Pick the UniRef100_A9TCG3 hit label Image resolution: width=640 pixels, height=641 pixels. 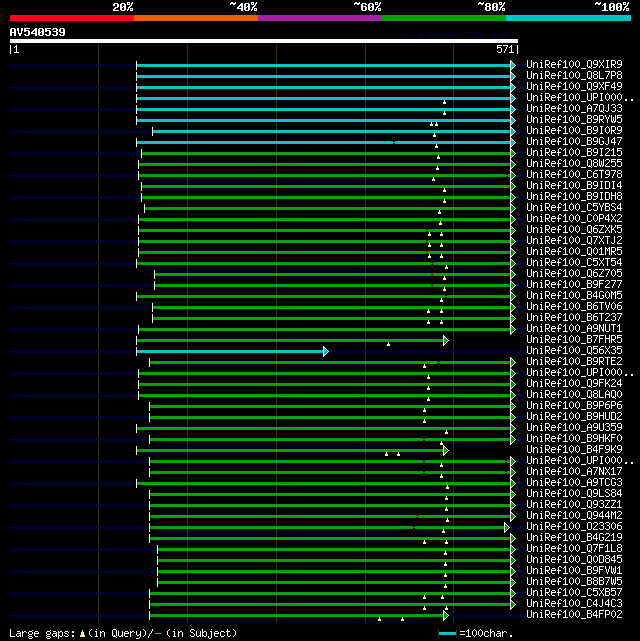pyautogui.click(x=574, y=483)
